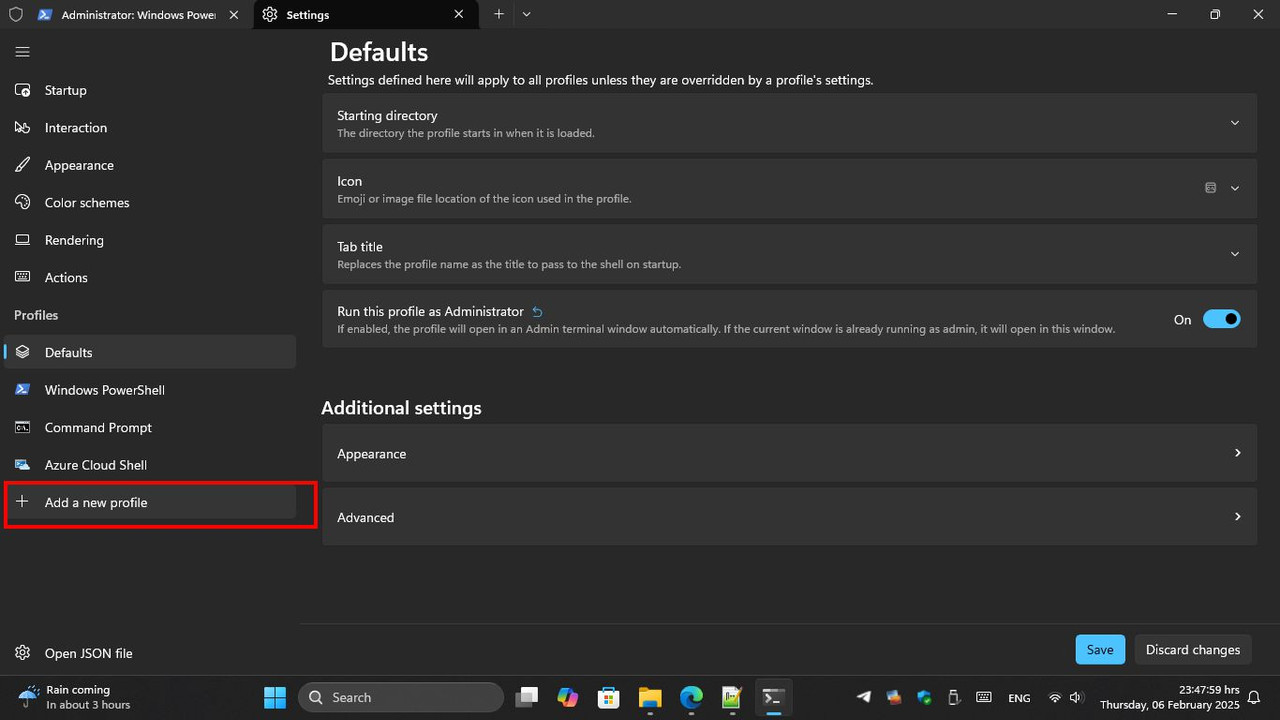Viewport: 1280px width, 720px height.
Task: Close the Settings tab
Action: pos(459,15)
